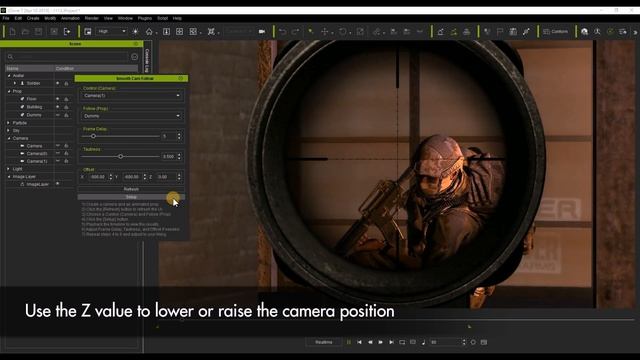This screenshot has height=360, width=640.
Task: Select the Move tool icon
Action: tap(325, 31)
